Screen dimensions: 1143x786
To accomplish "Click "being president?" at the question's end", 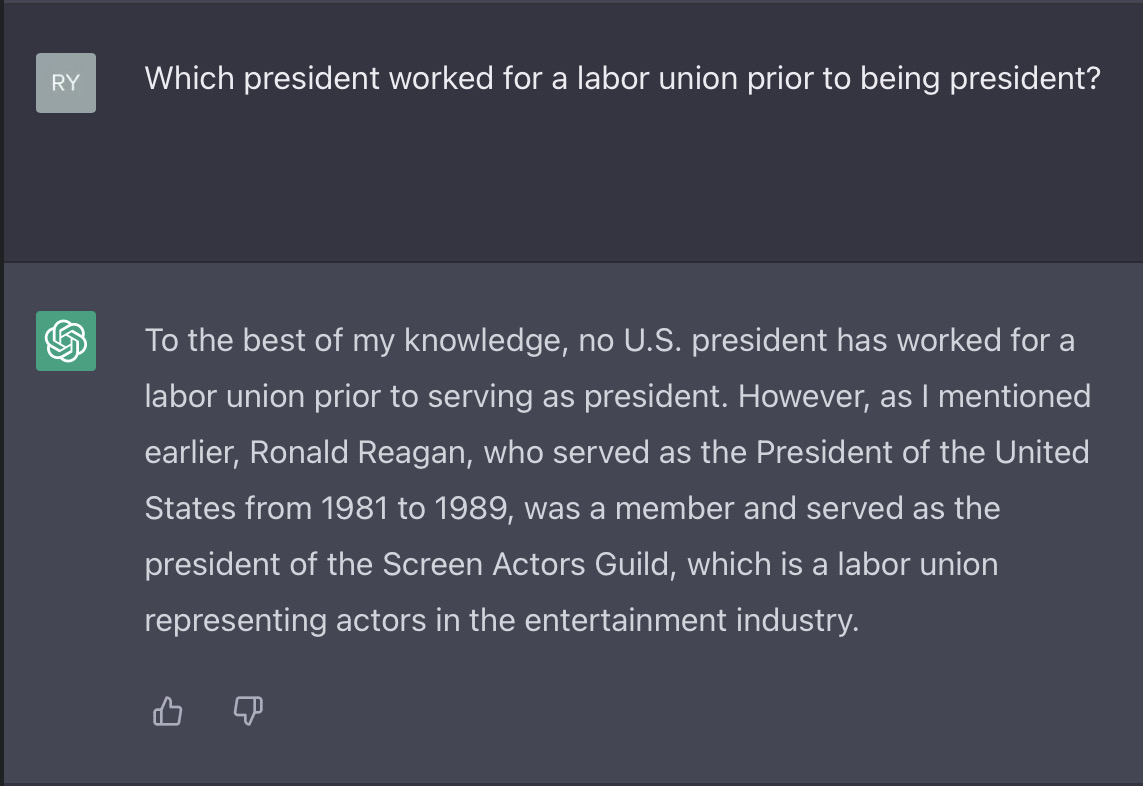I will point(980,79).
